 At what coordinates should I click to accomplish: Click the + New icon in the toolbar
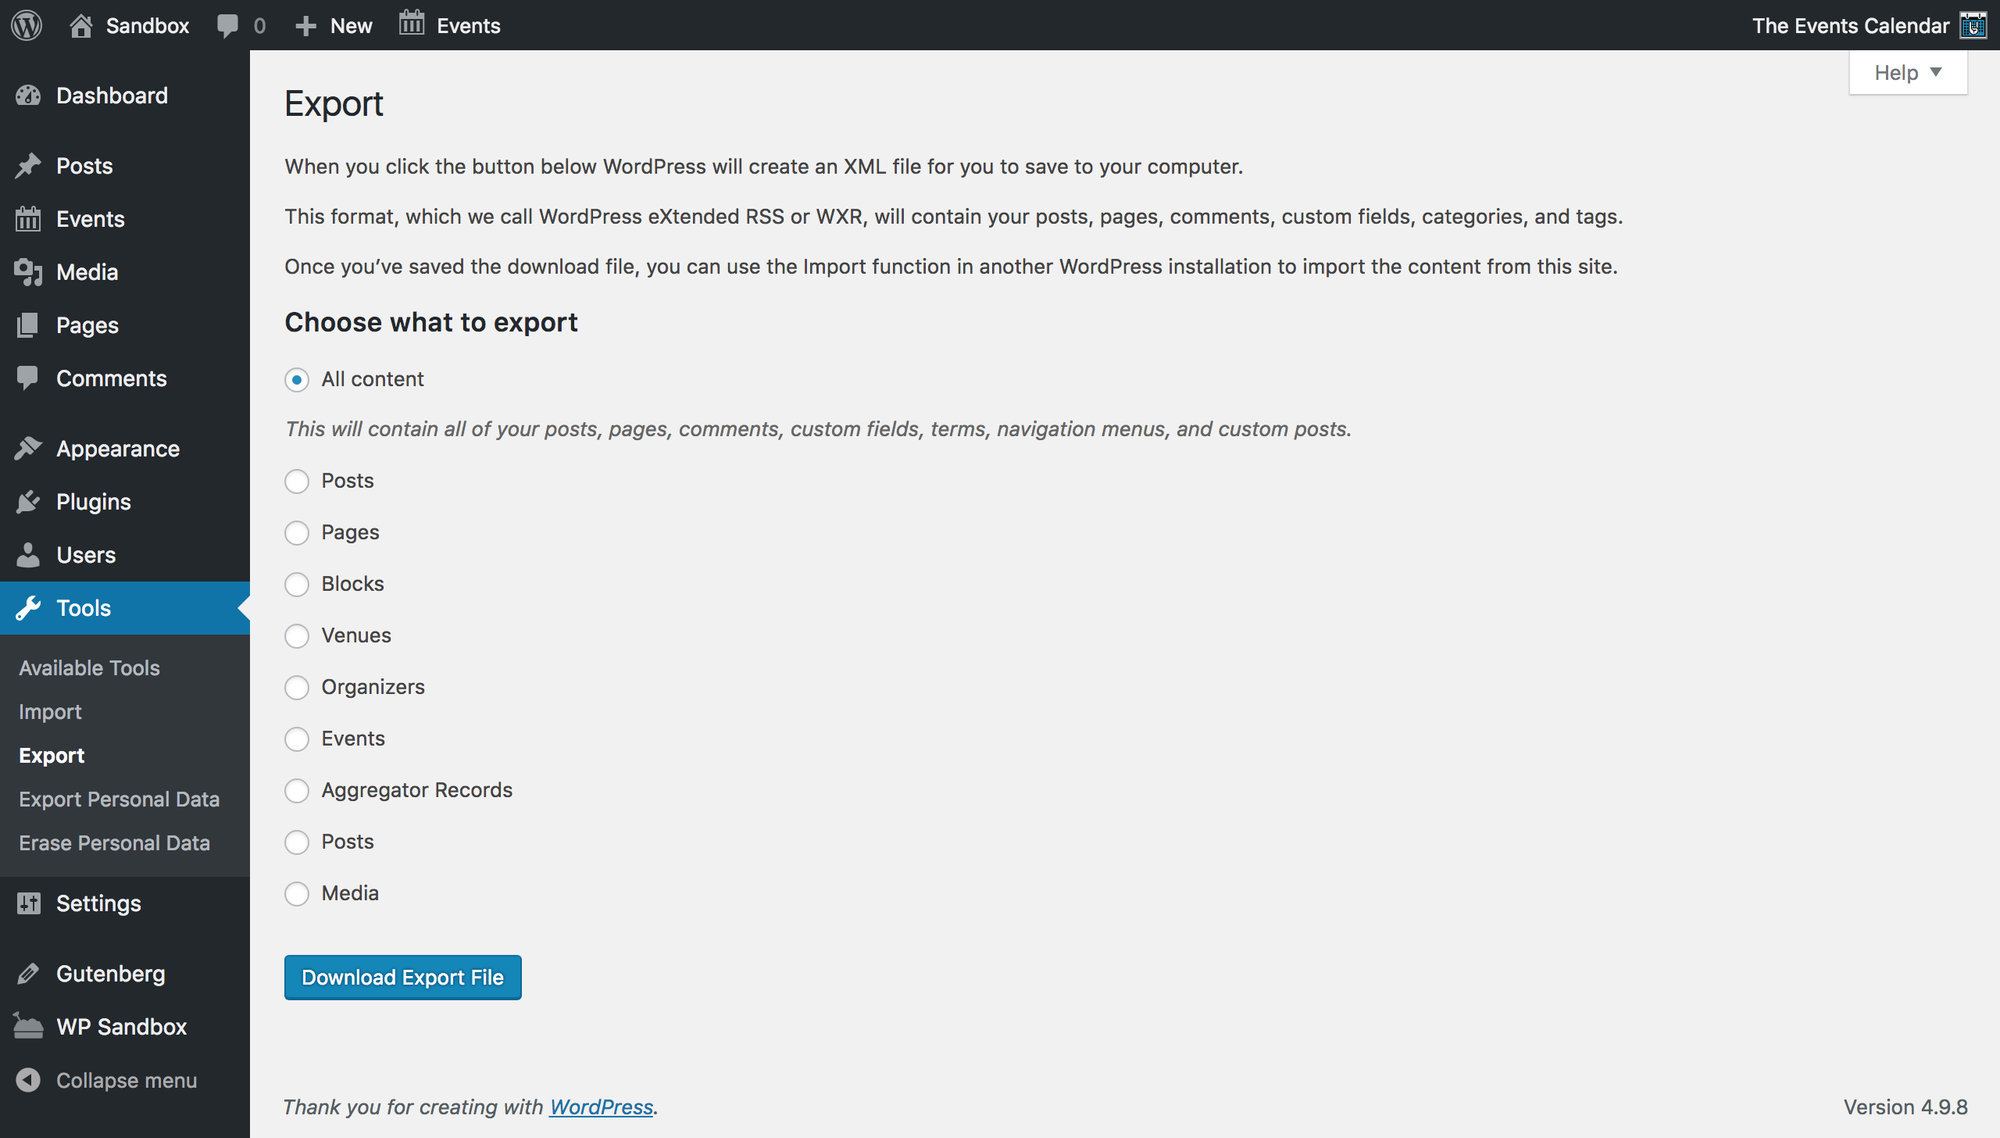pyautogui.click(x=306, y=25)
